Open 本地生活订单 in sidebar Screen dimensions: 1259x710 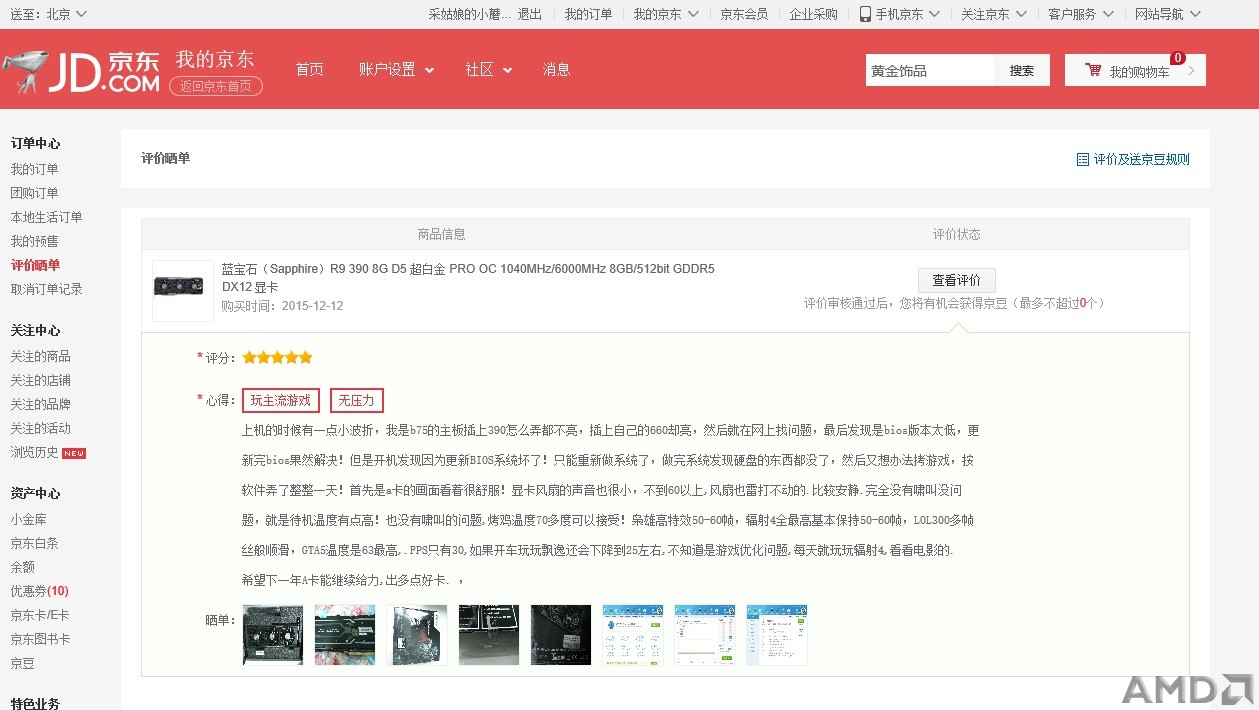point(47,217)
